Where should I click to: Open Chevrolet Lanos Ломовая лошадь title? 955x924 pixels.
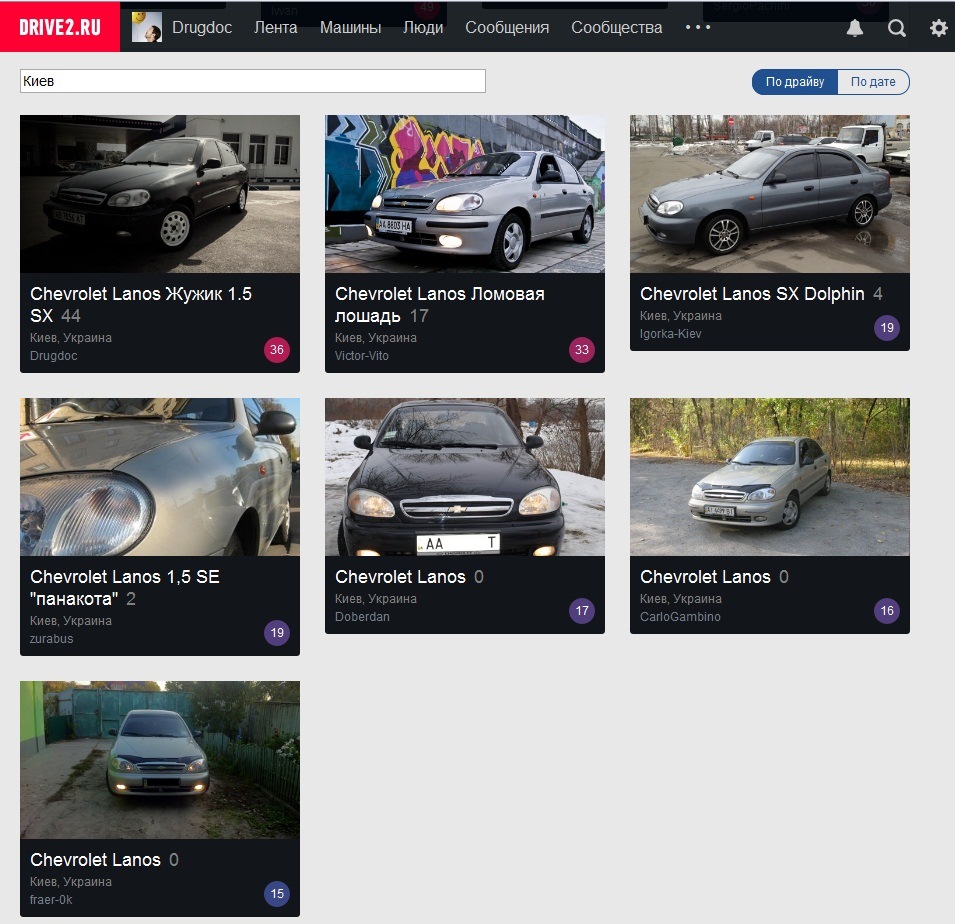pyautogui.click(x=439, y=305)
